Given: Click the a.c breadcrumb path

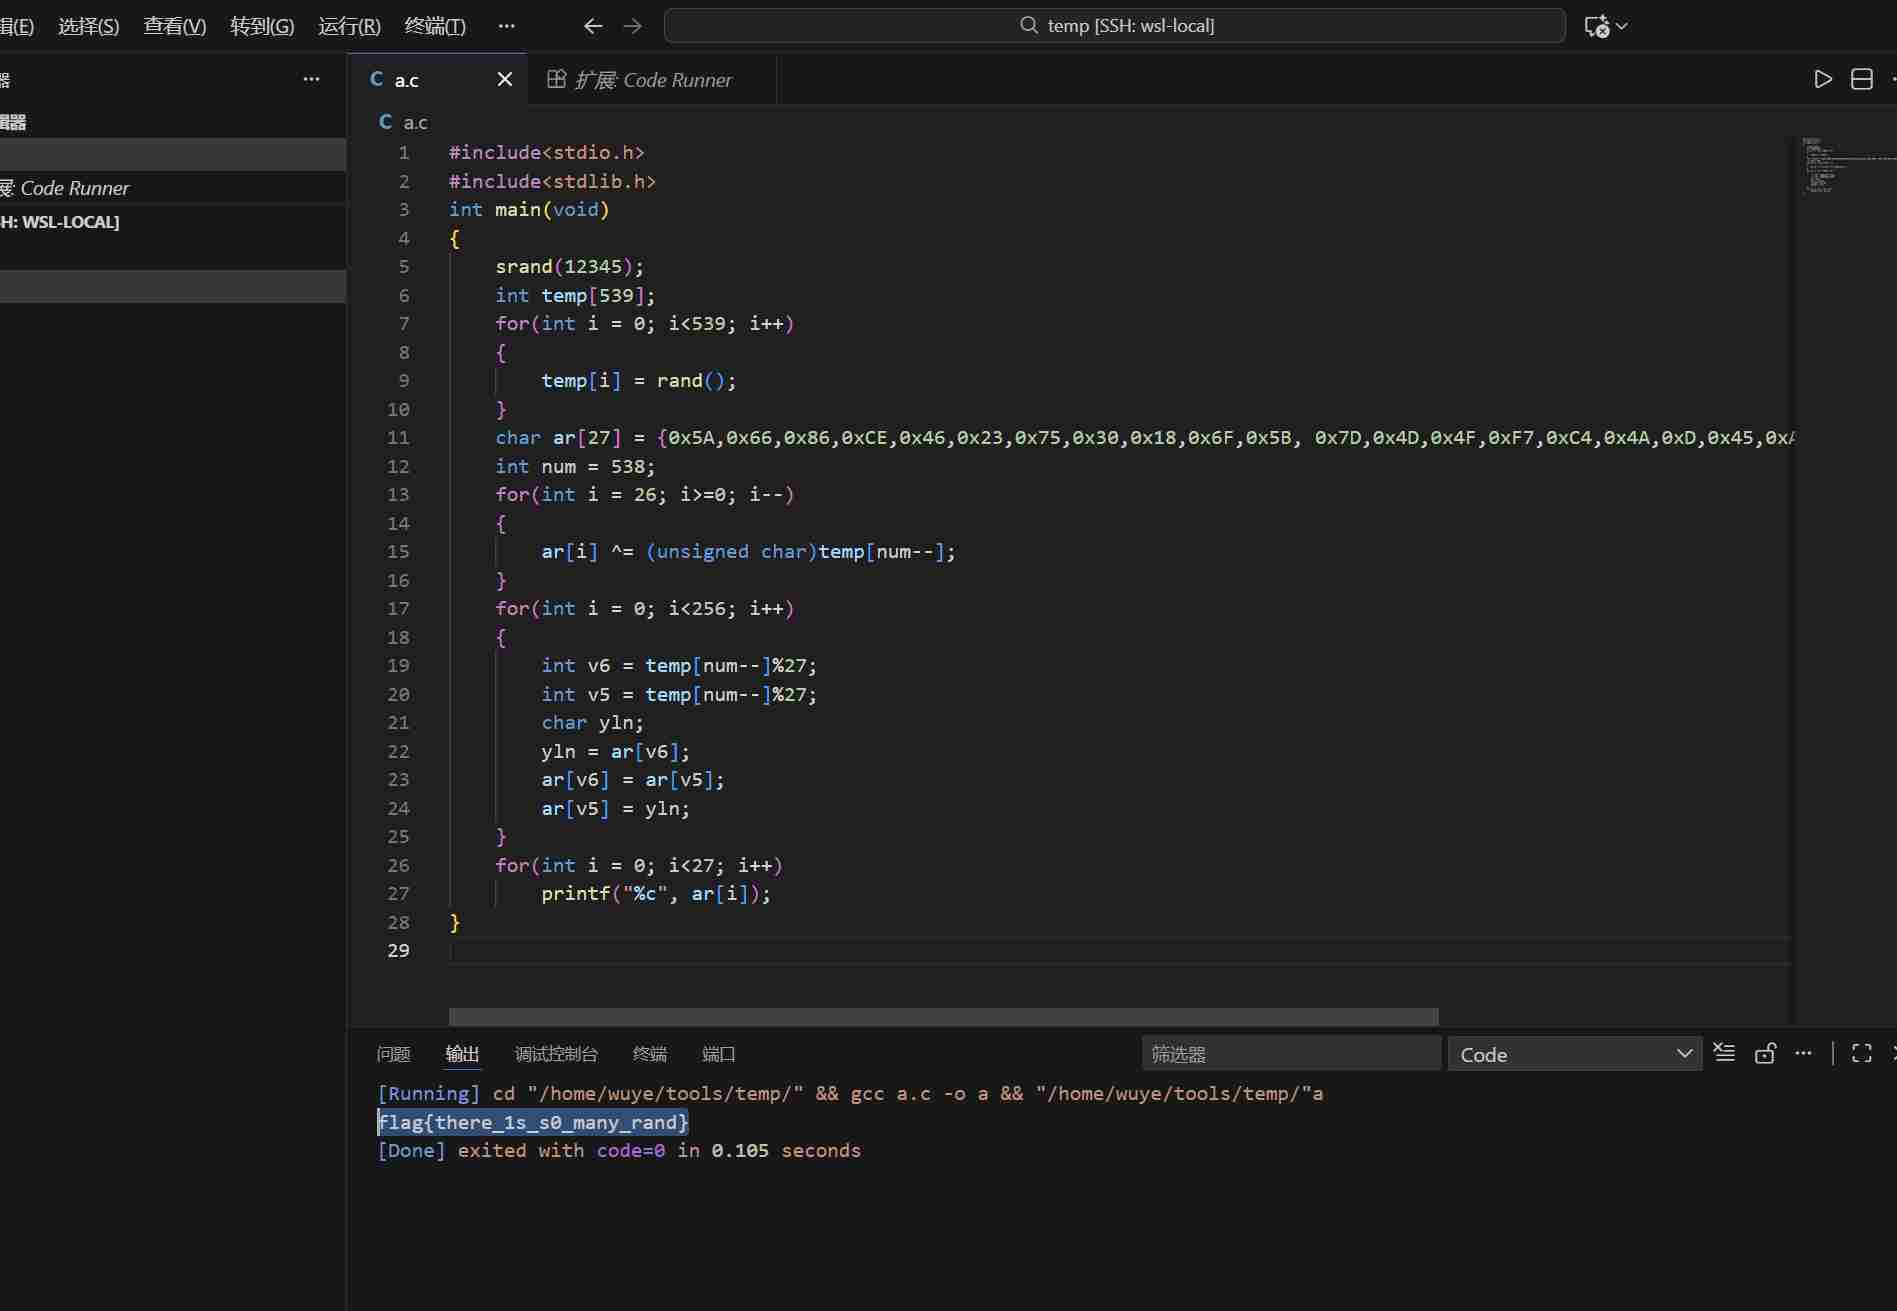Looking at the screenshot, I should click(414, 122).
